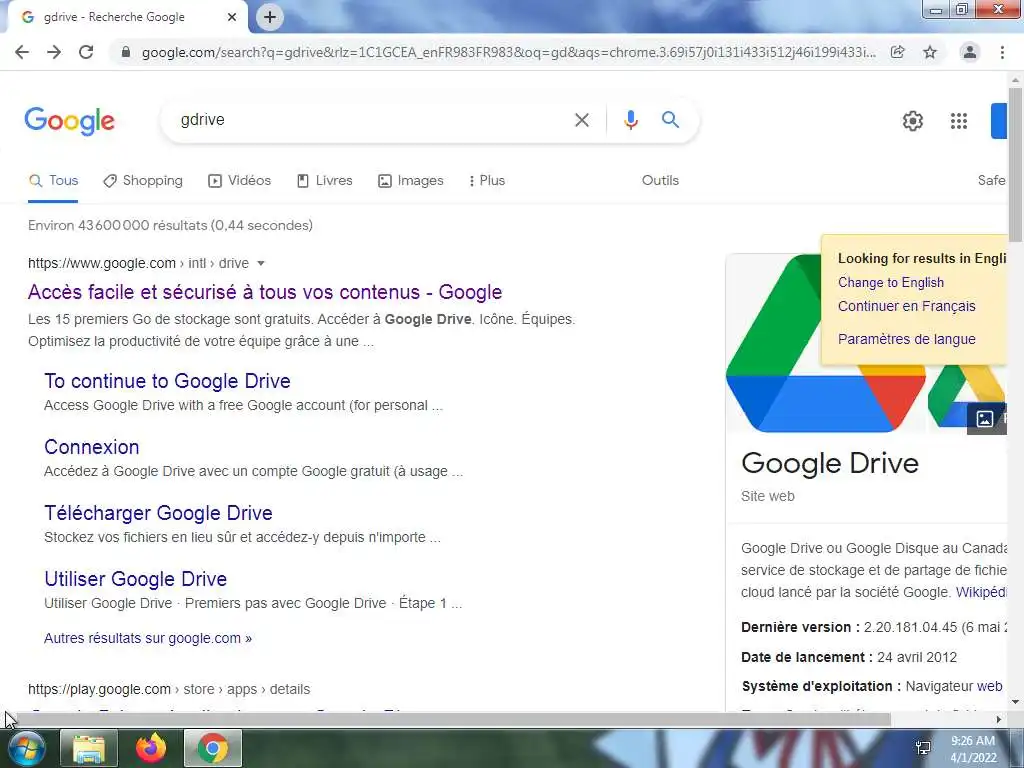
Task: Open Chrome's three-dot menu
Action: [1002, 52]
